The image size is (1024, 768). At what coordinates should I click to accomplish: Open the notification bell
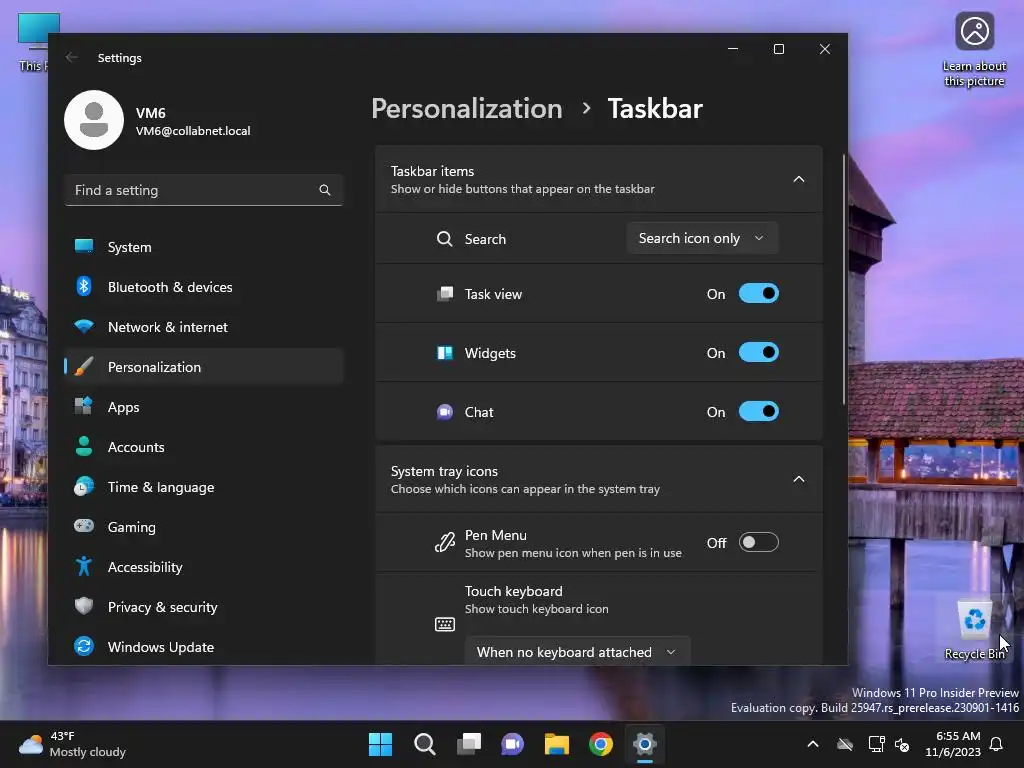point(997,744)
